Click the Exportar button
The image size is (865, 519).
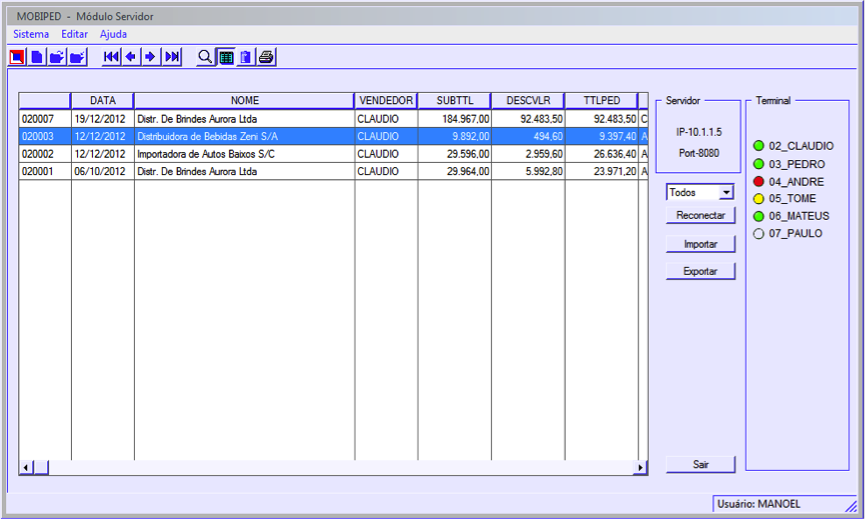[x=701, y=271]
